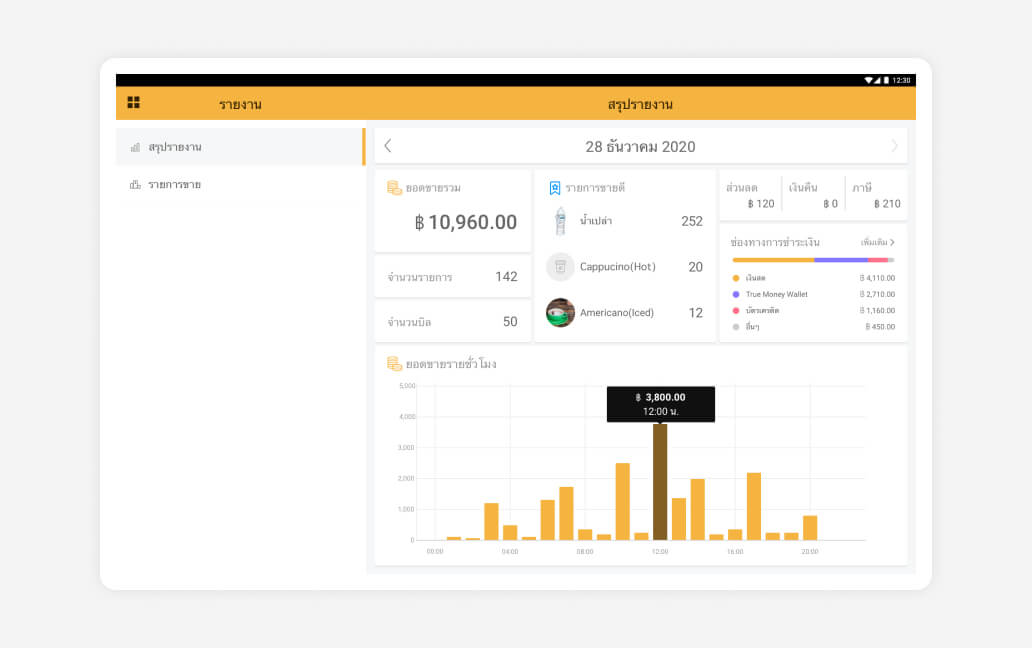Viewport: 1032px width, 648px height.
Task: Click the highlighted 12:00 chart bar
Action: pyautogui.click(x=660, y=482)
